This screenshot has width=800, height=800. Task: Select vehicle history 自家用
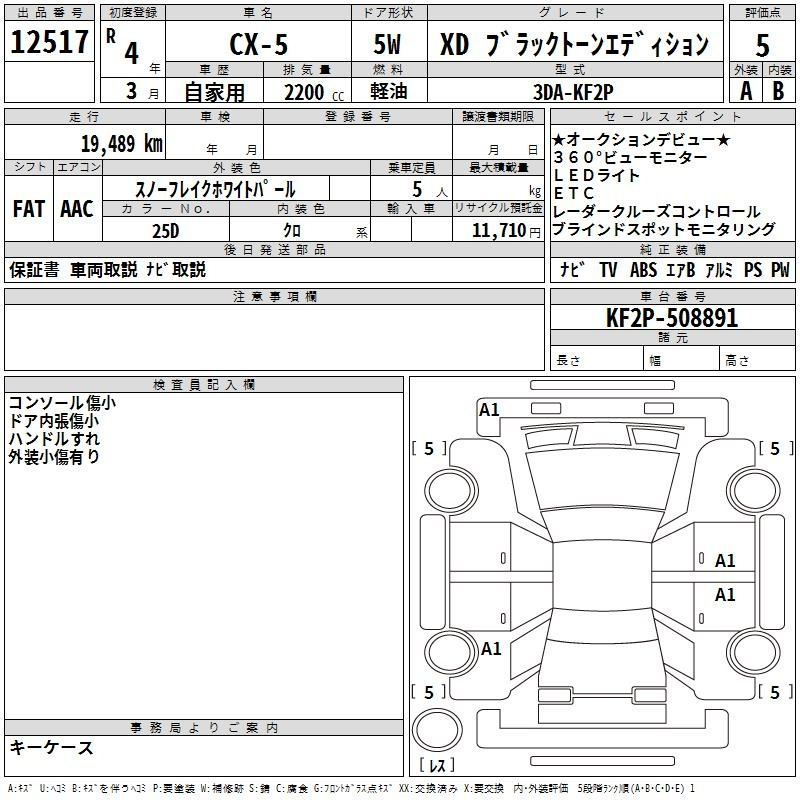[x=214, y=92]
